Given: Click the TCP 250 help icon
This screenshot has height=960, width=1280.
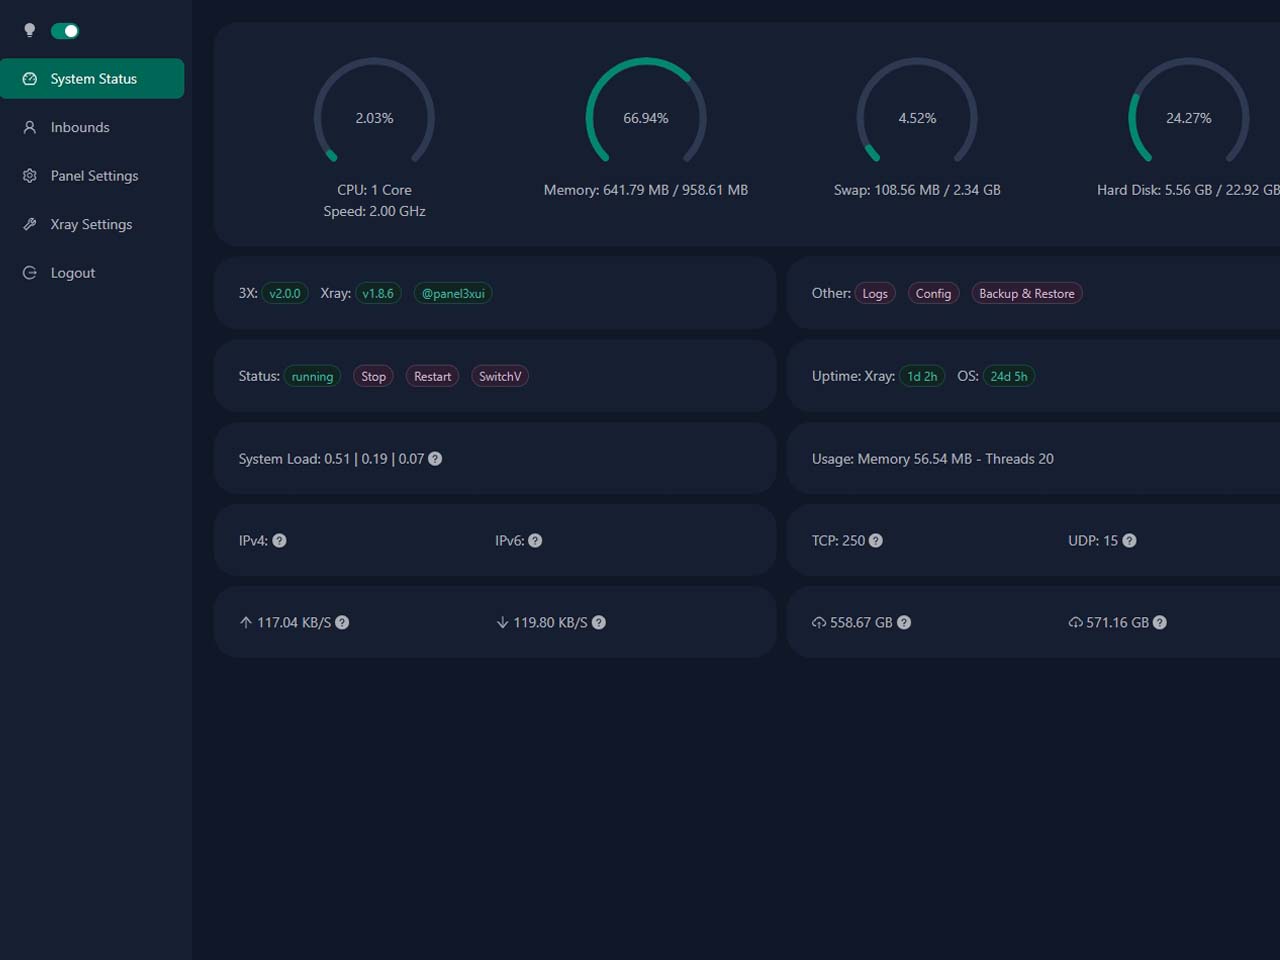Looking at the screenshot, I should [x=876, y=541].
